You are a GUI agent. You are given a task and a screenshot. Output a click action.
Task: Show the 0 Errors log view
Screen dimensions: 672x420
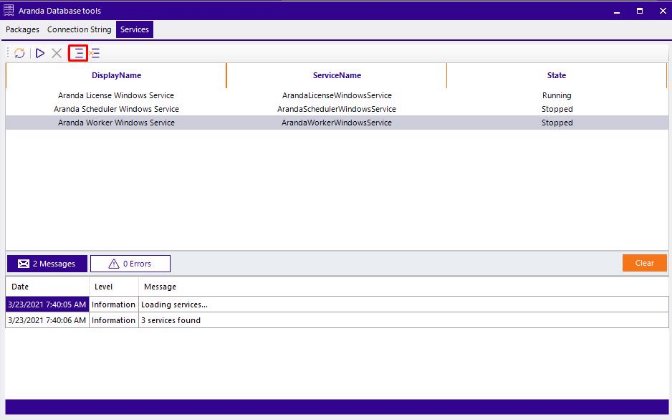point(130,264)
